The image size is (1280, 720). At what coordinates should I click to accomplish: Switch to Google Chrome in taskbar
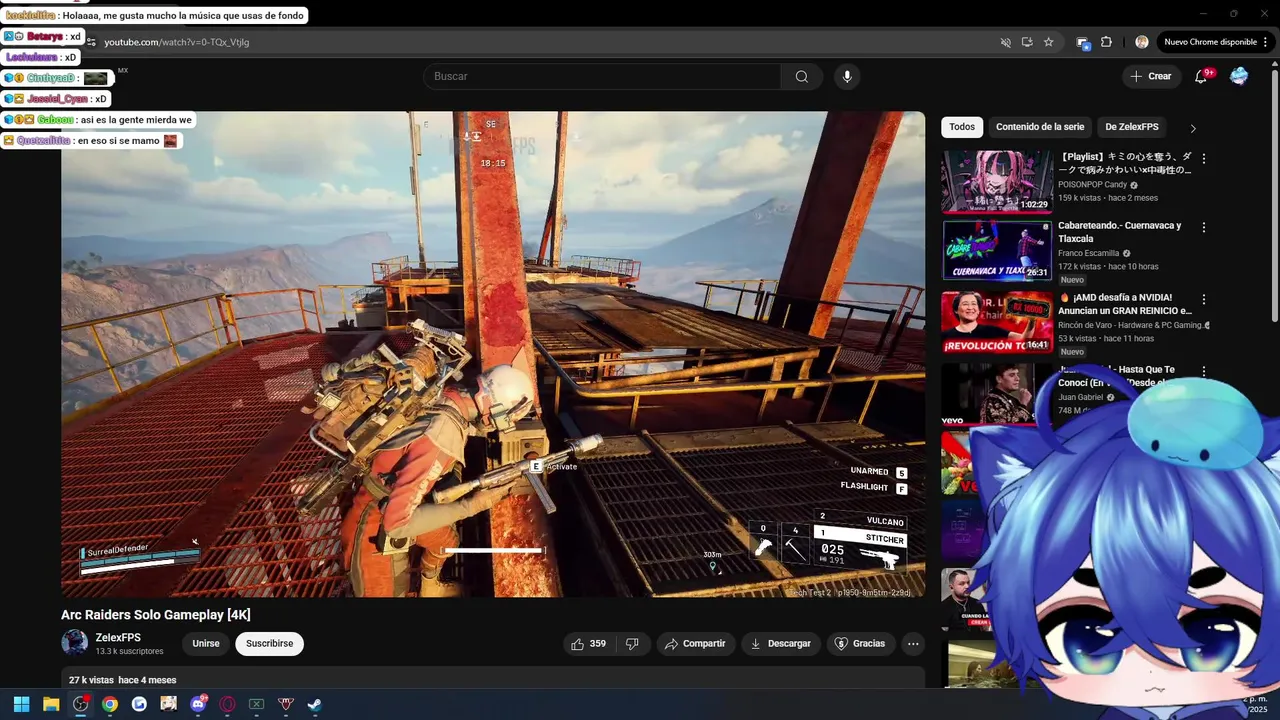(110, 704)
